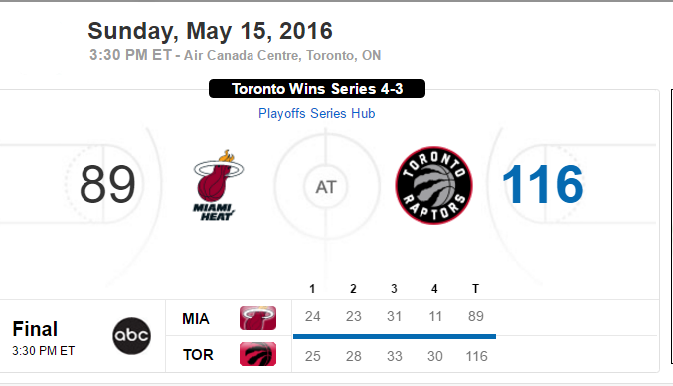Viewport: 673px width, 386px height.
Task: Select the MIA team abbreviation
Action: click(x=196, y=319)
